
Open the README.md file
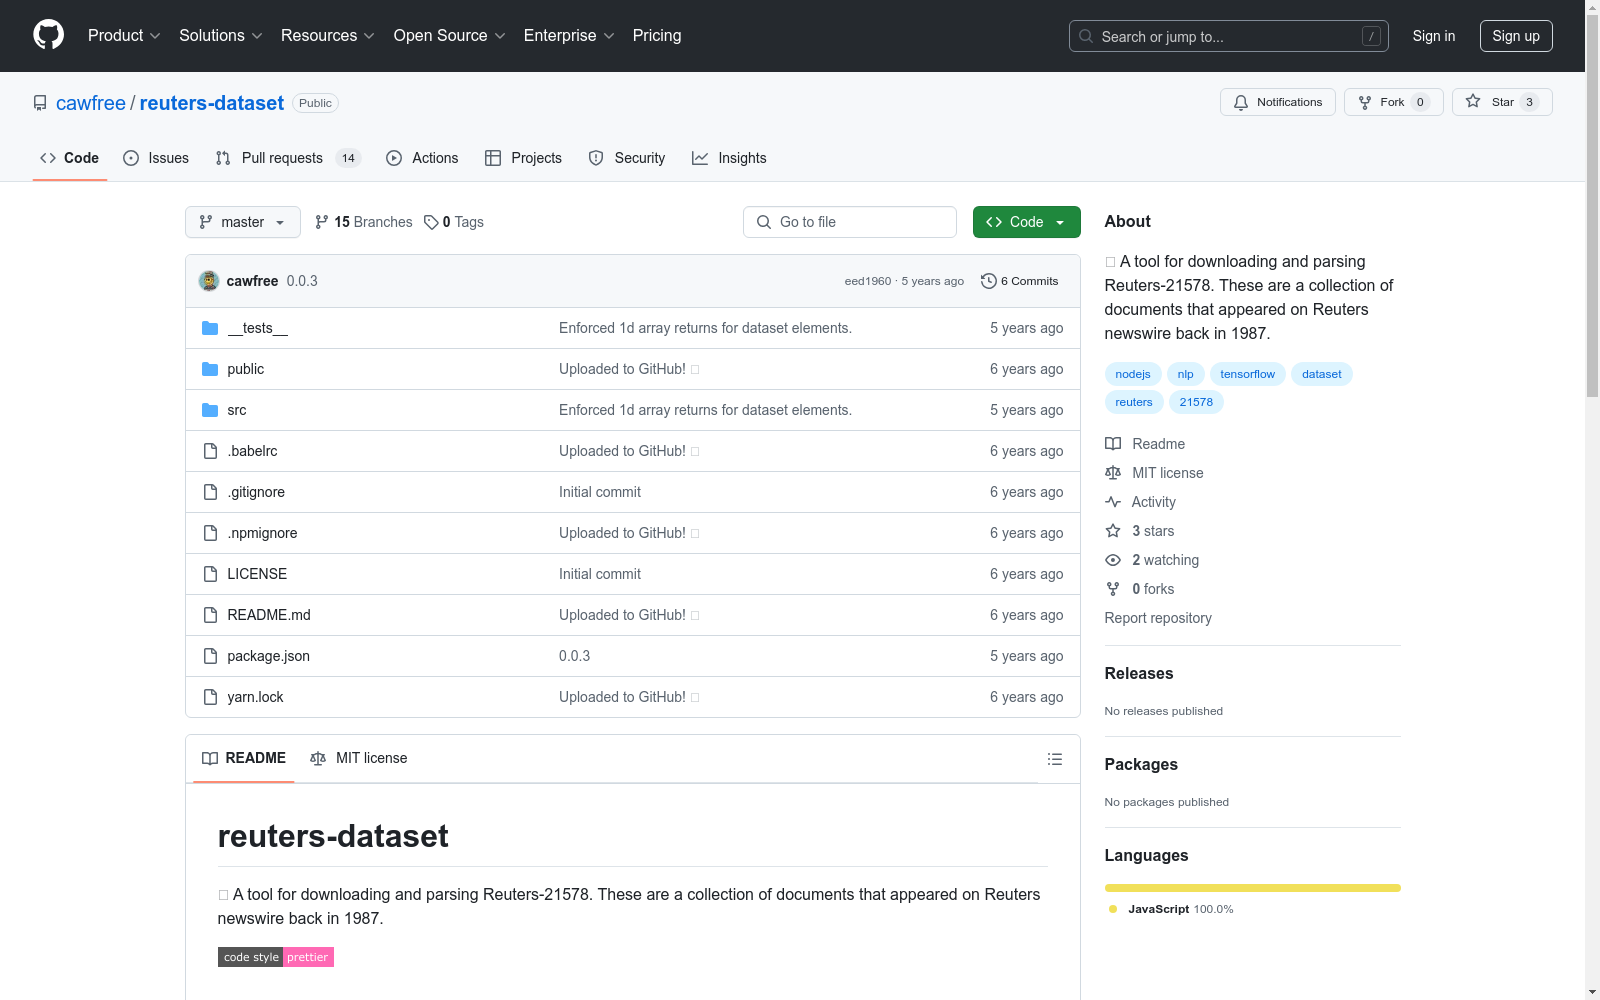coord(269,615)
